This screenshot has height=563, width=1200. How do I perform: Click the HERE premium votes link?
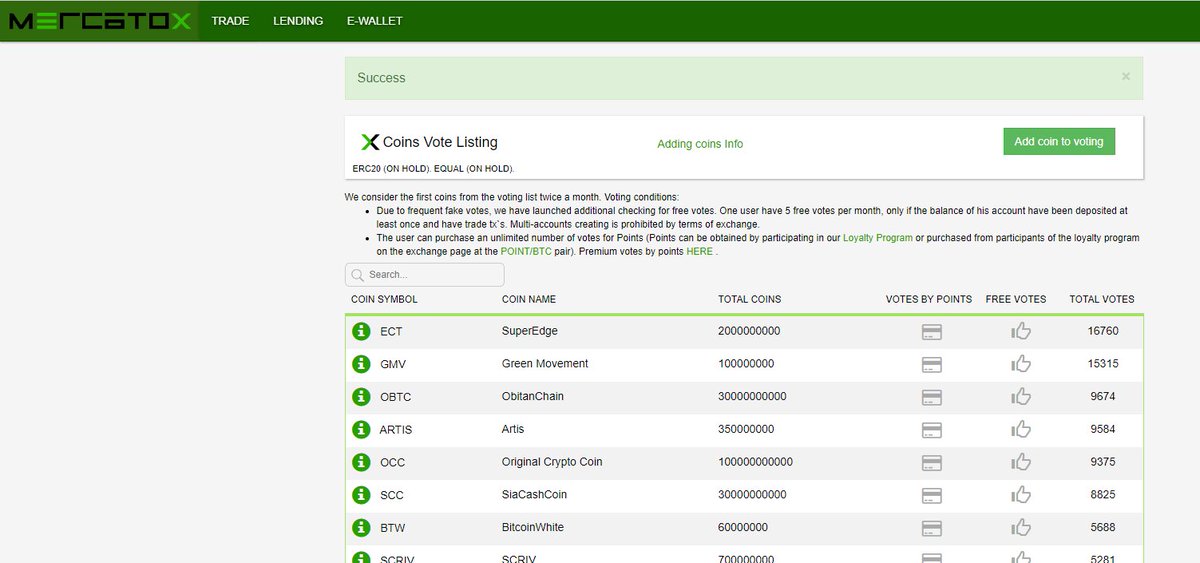tap(699, 252)
